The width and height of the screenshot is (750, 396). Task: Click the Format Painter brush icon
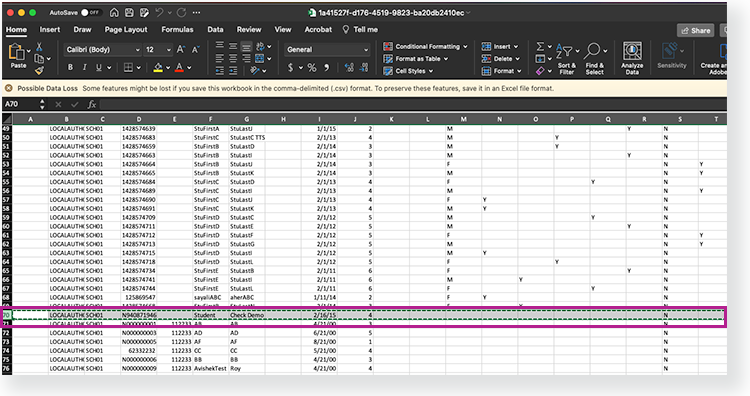(x=39, y=70)
